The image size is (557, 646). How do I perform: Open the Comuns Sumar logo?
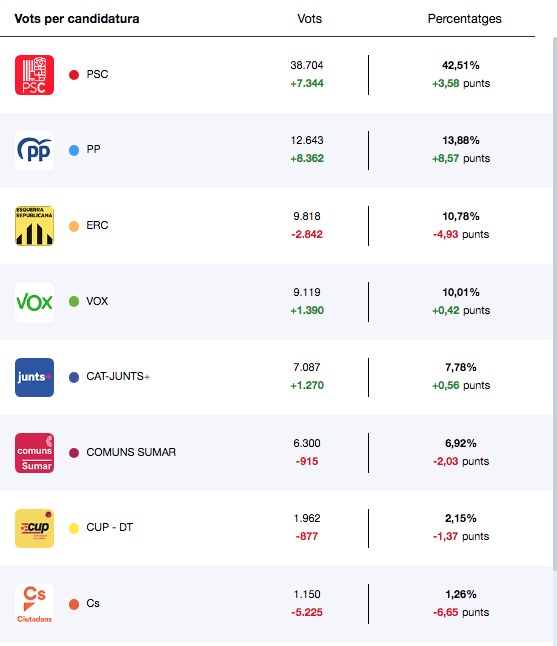coord(35,453)
